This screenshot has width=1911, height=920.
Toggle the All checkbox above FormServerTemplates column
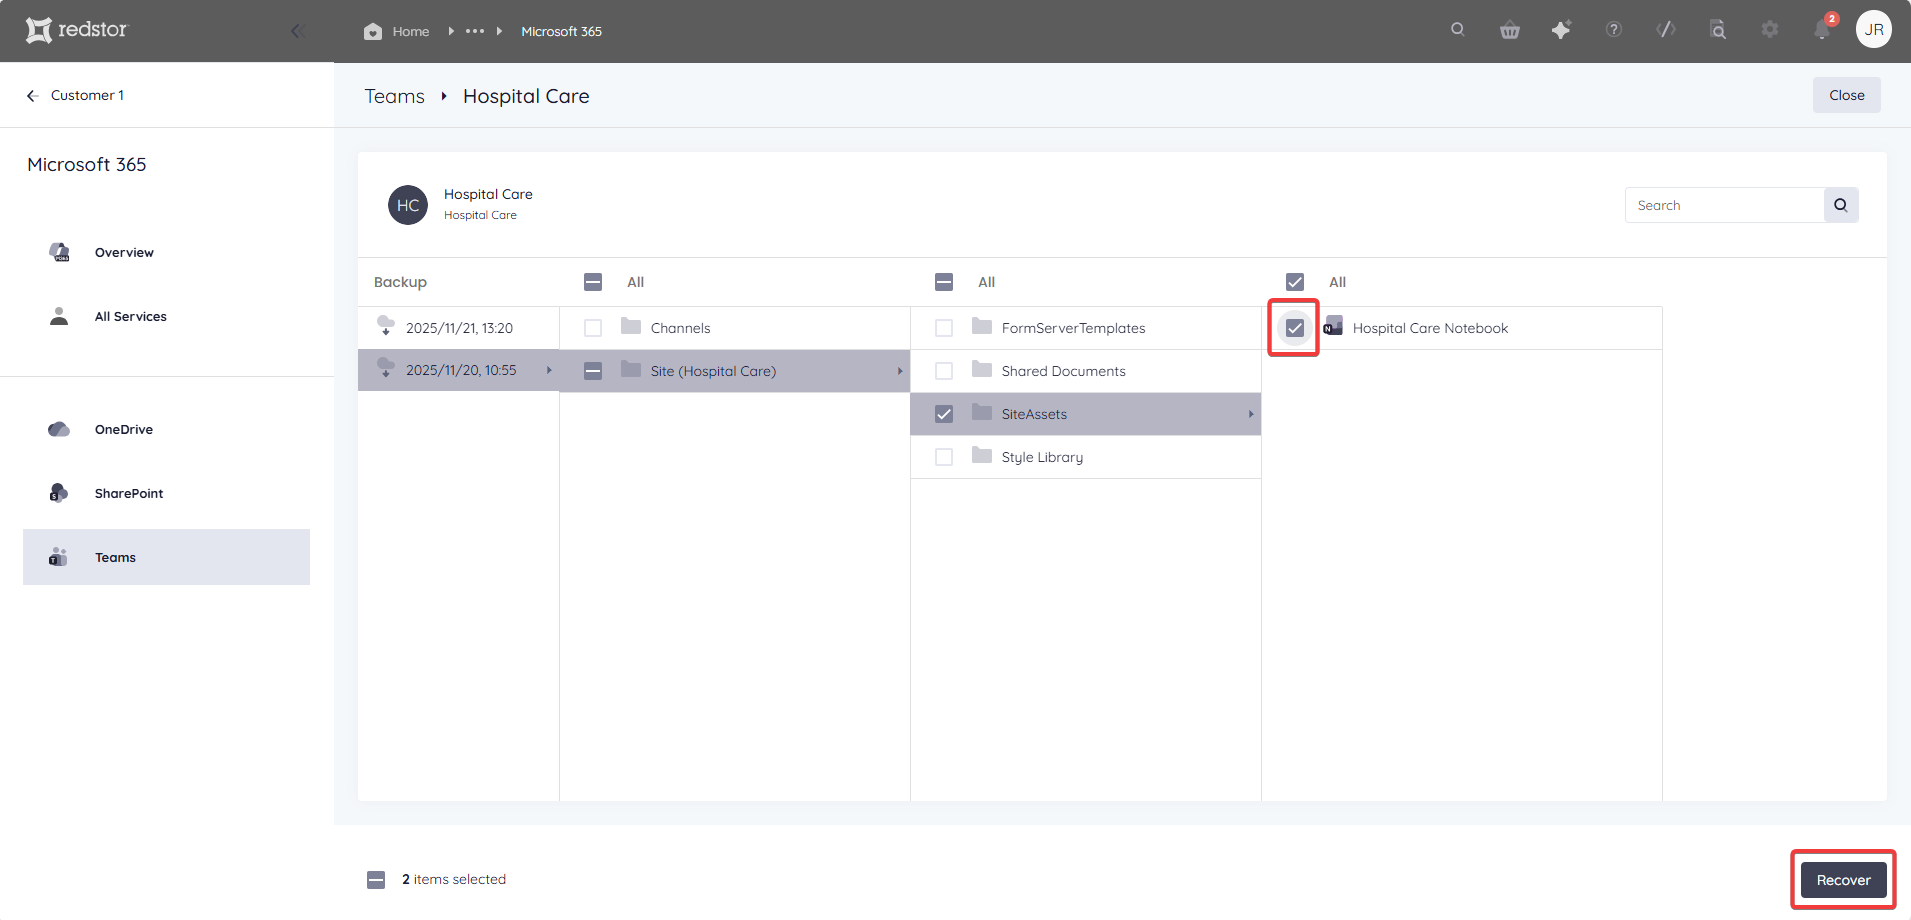(944, 282)
